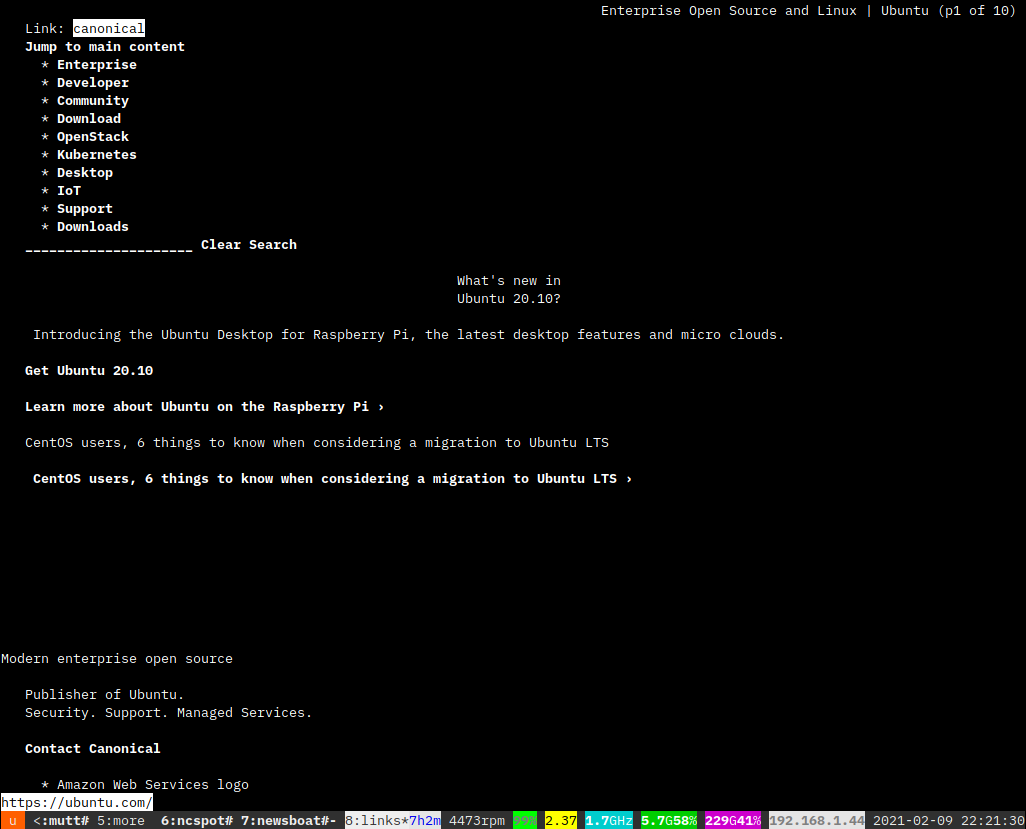
Task: Follow the Contact Canonical link
Action: (93, 749)
